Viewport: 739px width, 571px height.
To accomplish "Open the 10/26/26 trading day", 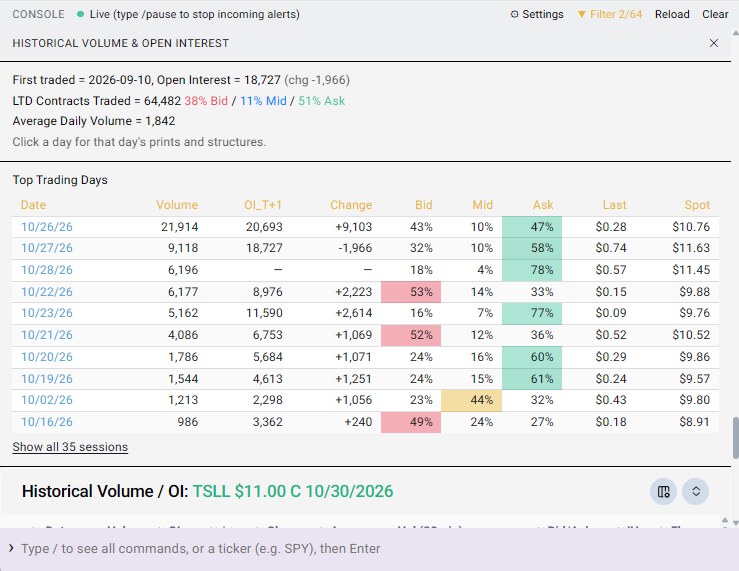I will coord(47,227).
